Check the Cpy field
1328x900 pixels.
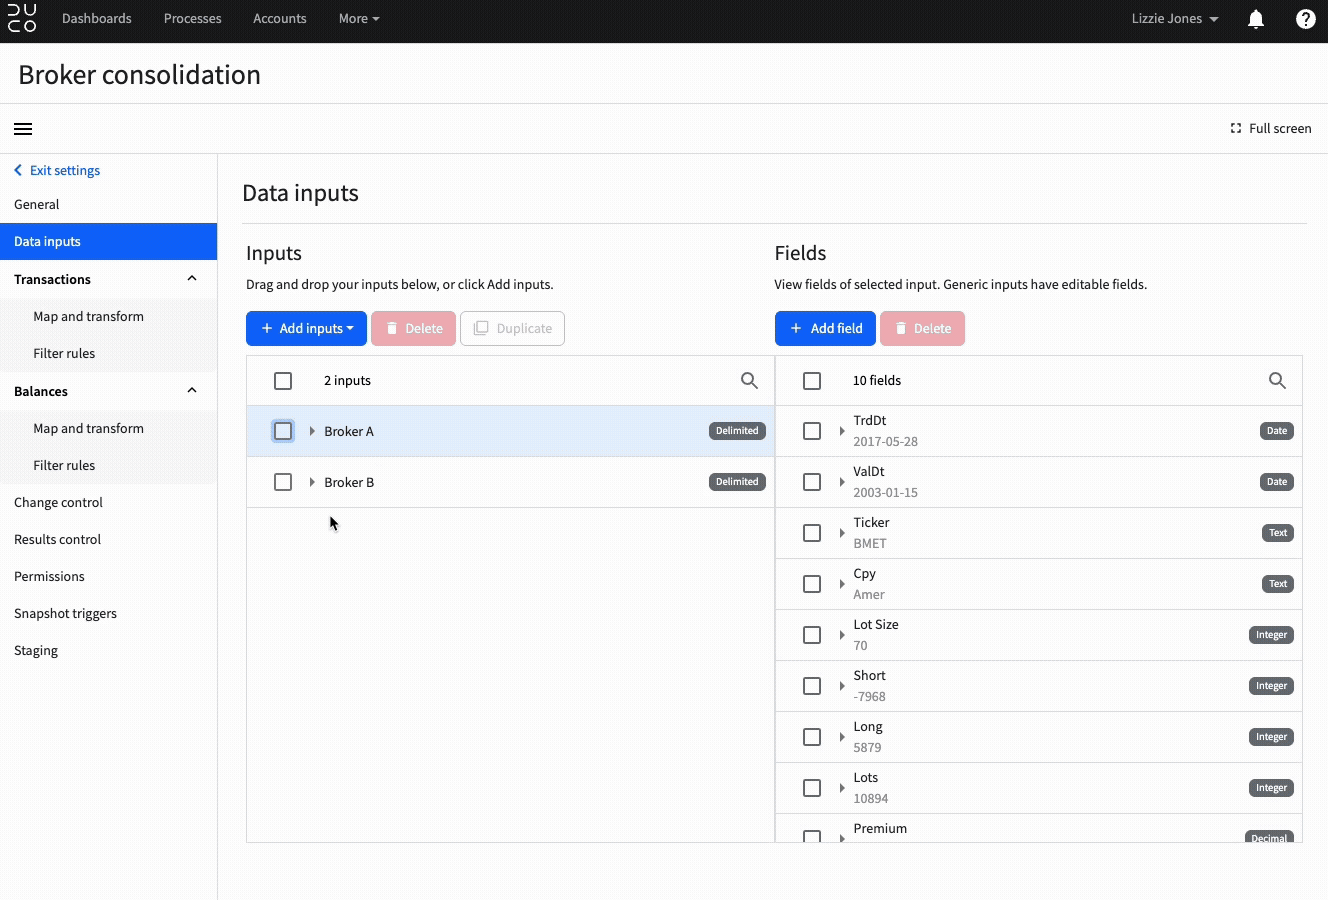point(812,584)
